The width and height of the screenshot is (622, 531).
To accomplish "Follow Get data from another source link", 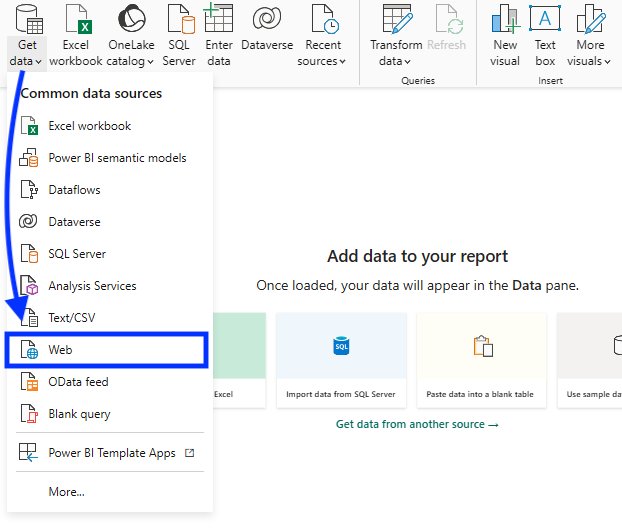I will tap(417, 424).
